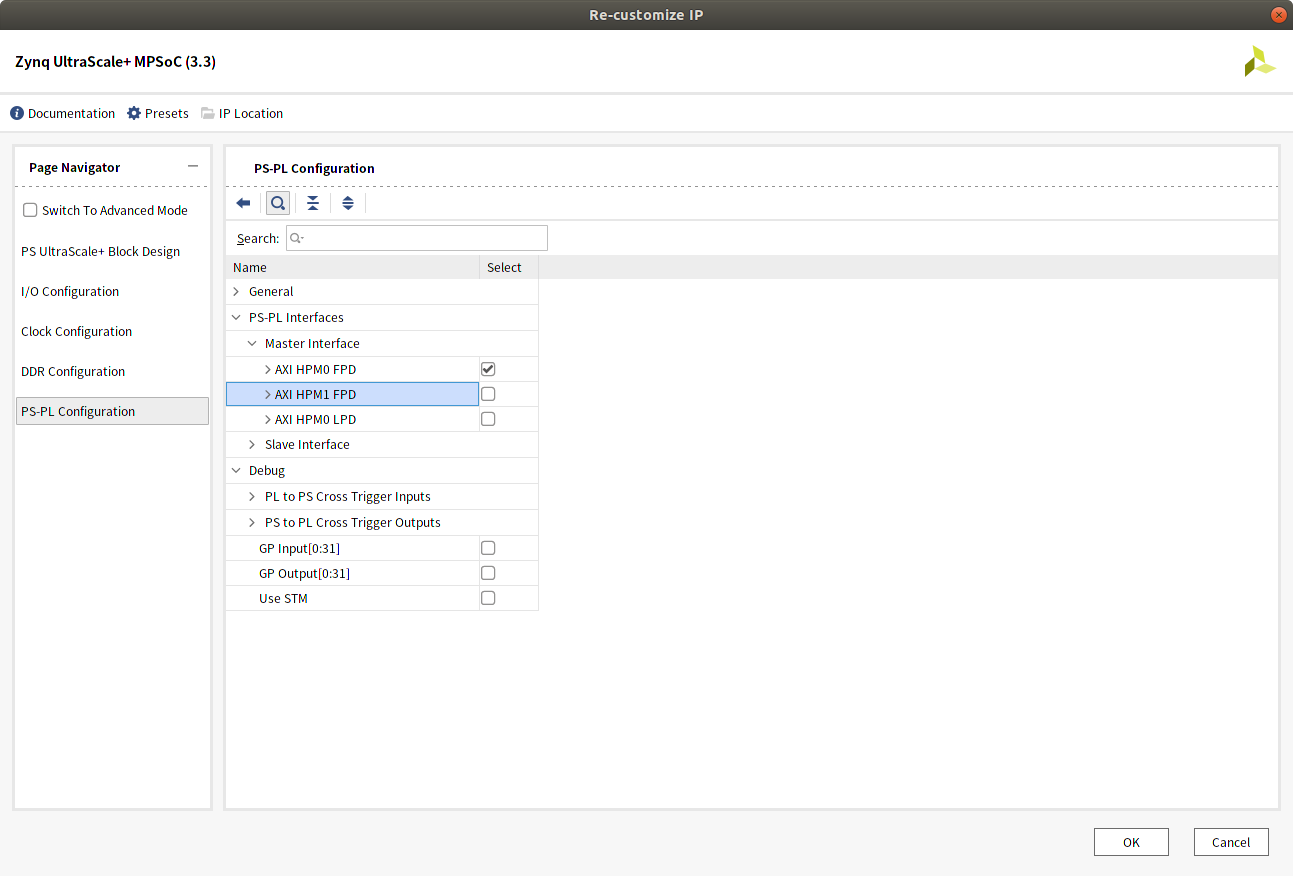Select the GP Input[0:31] row label
Viewport: 1293px width, 876px height.
(300, 548)
